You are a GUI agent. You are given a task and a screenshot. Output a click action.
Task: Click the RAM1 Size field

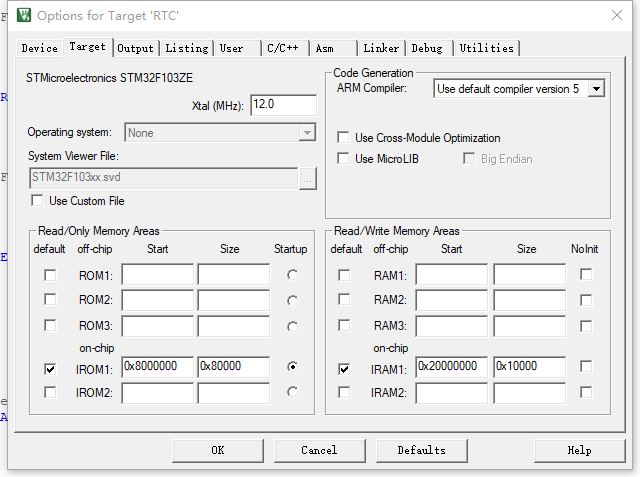(x=530, y=274)
